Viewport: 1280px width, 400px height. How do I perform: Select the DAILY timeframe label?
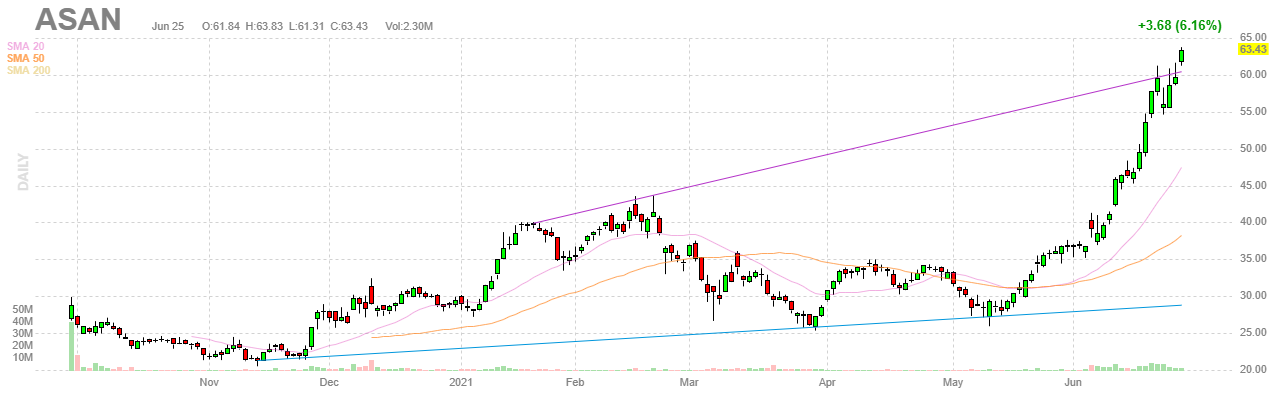point(22,172)
